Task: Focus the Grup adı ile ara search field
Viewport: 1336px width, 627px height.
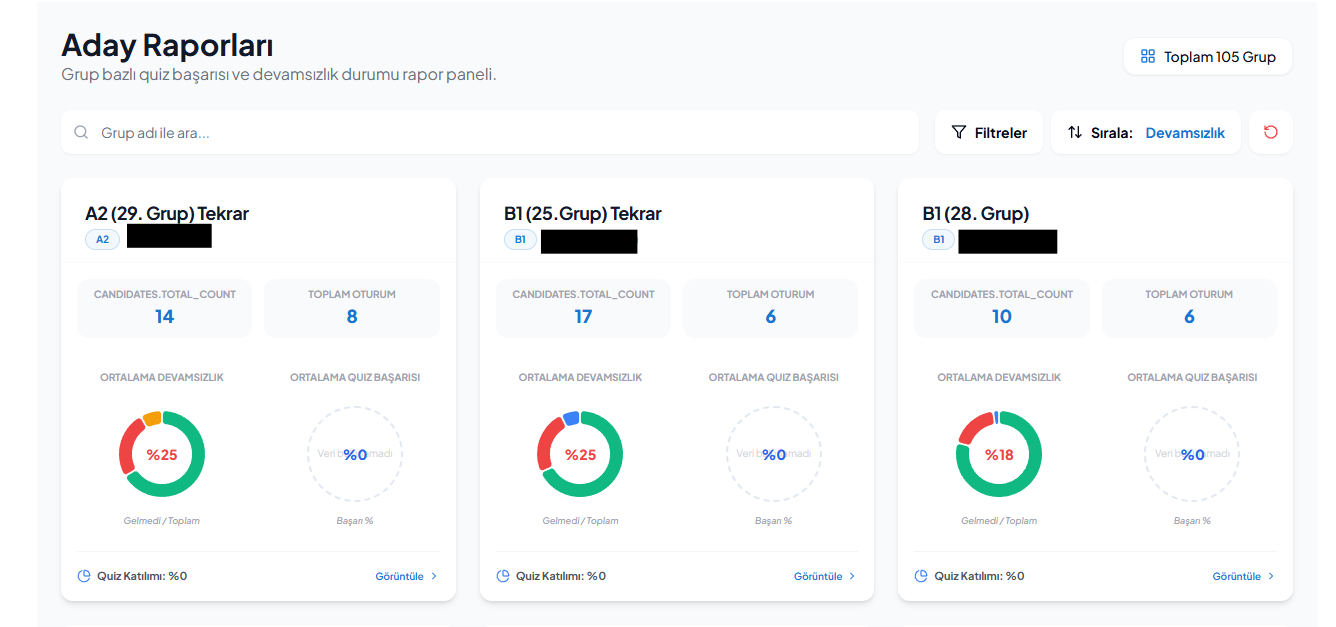Action: click(490, 132)
